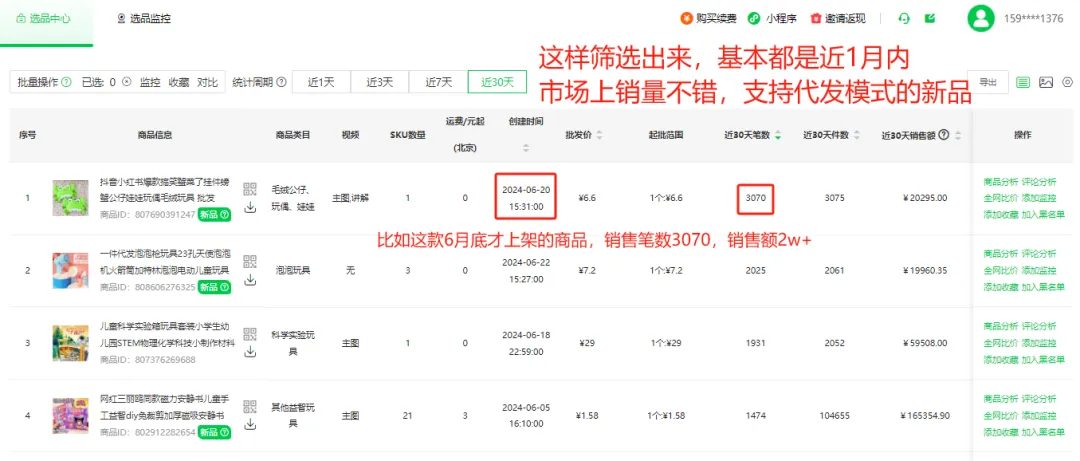Image resolution: width=1080 pixels, height=461 pixels.
Task: Click batch 收藏 button
Action: point(179,82)
